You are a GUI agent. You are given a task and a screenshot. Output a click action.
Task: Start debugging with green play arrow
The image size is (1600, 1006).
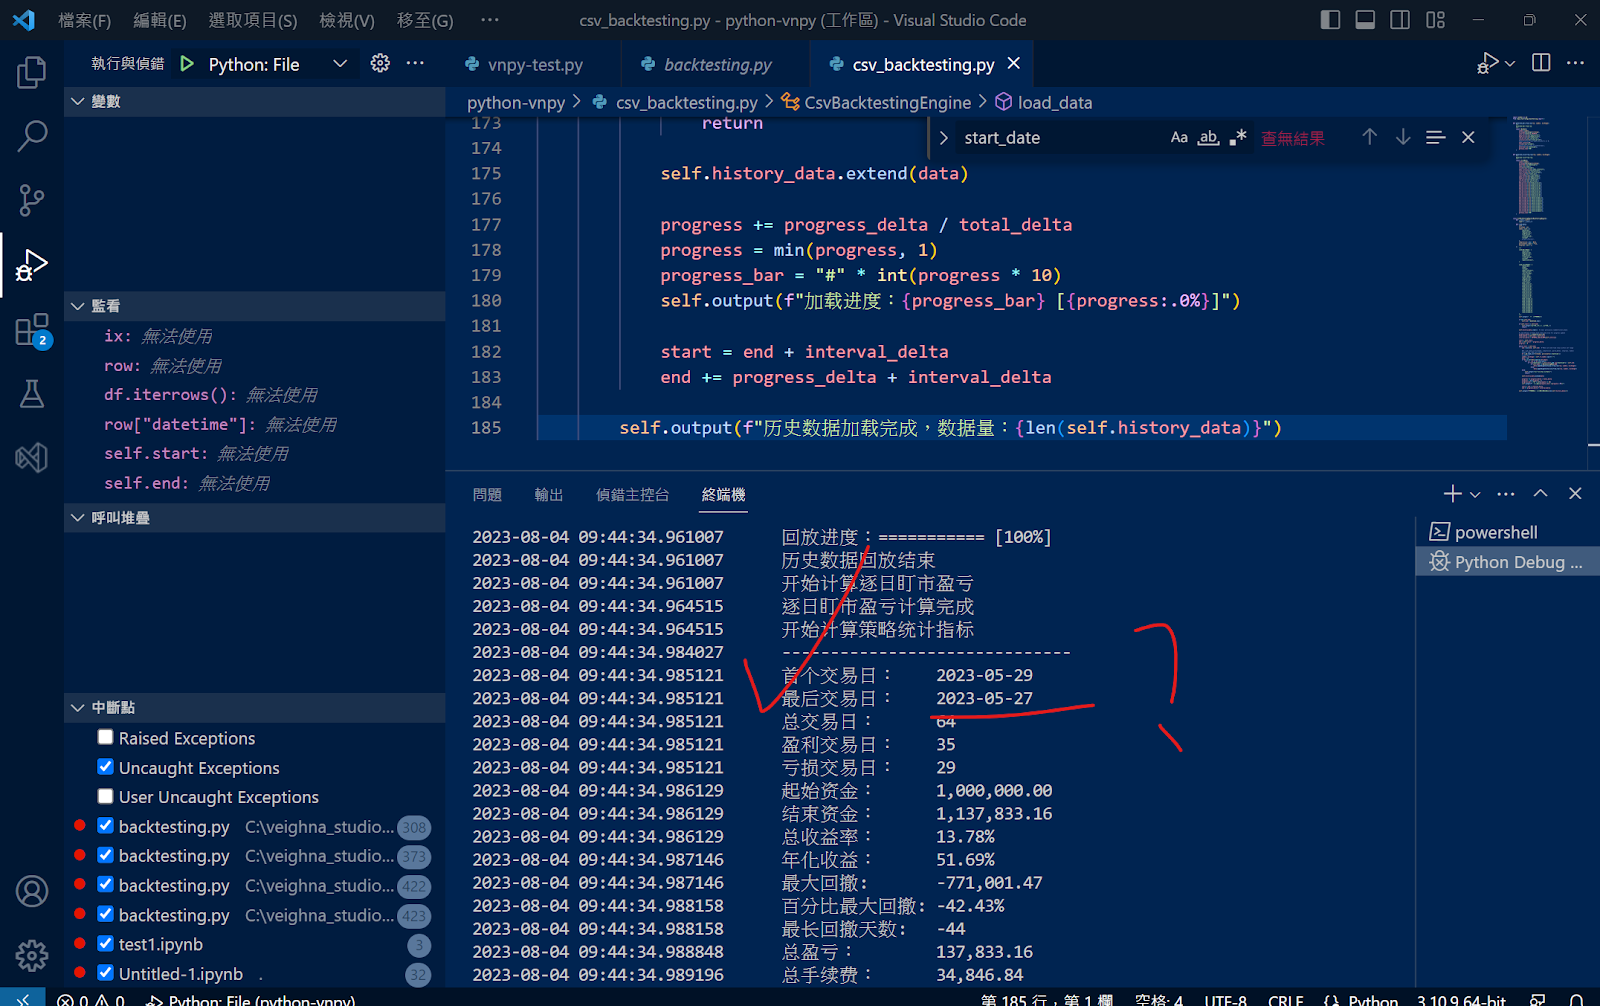tap(187, 64)
